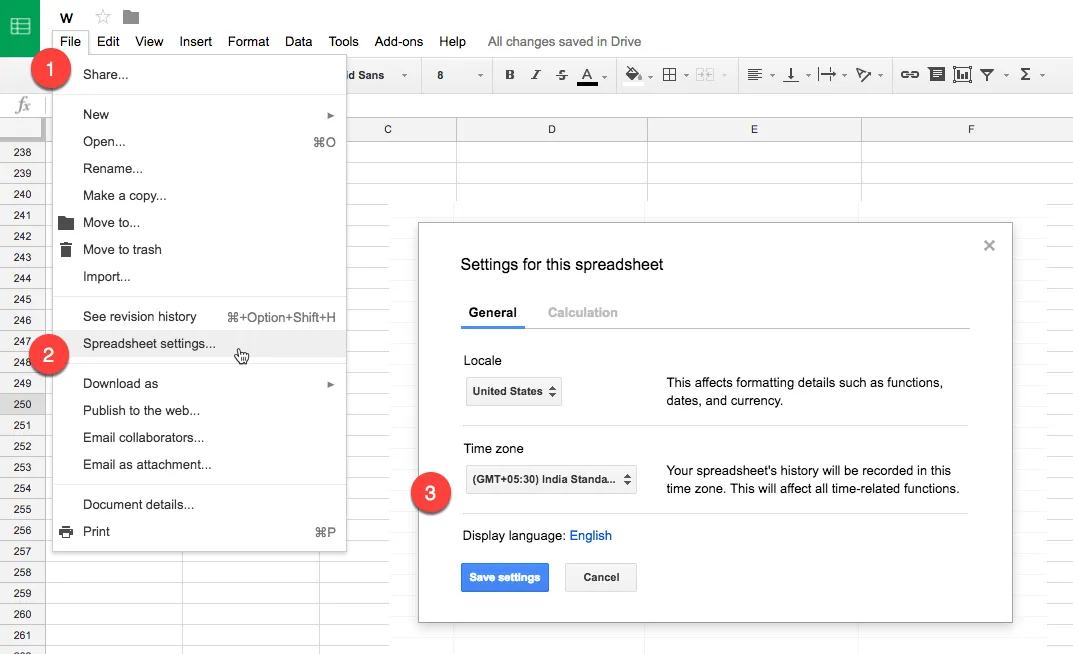Open the Locale dropdown showing United States
The width and height of the screenshot is (1073, 654).
pyautogui.click(x=514, y=391)
